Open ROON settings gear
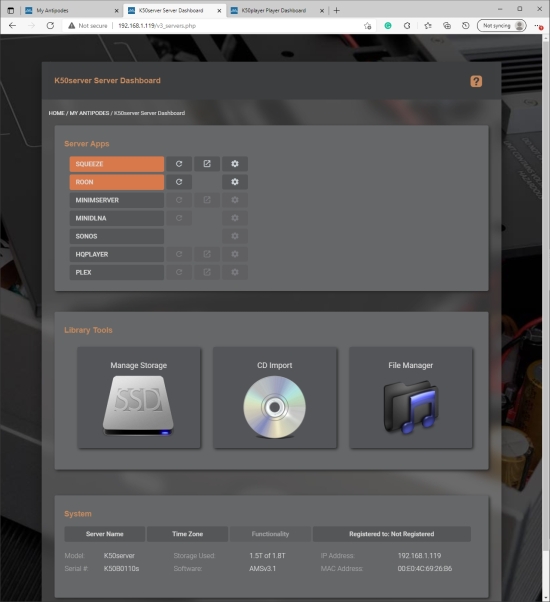Screen dimensions: 550x602 tap(235, 182)
